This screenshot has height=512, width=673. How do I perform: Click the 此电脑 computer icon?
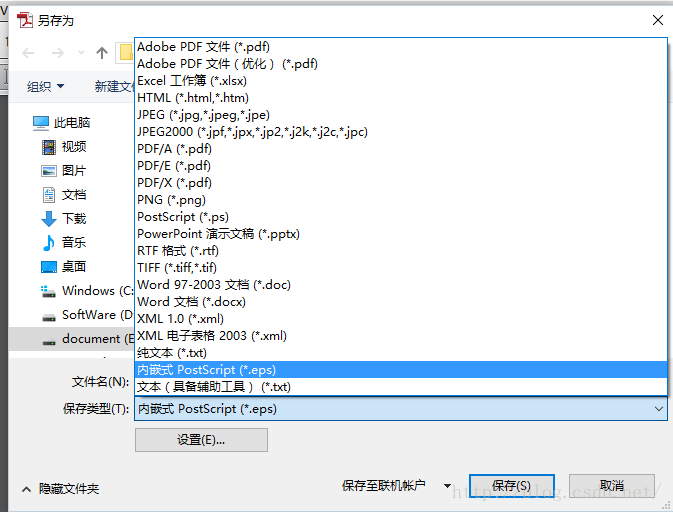point(41,123)
